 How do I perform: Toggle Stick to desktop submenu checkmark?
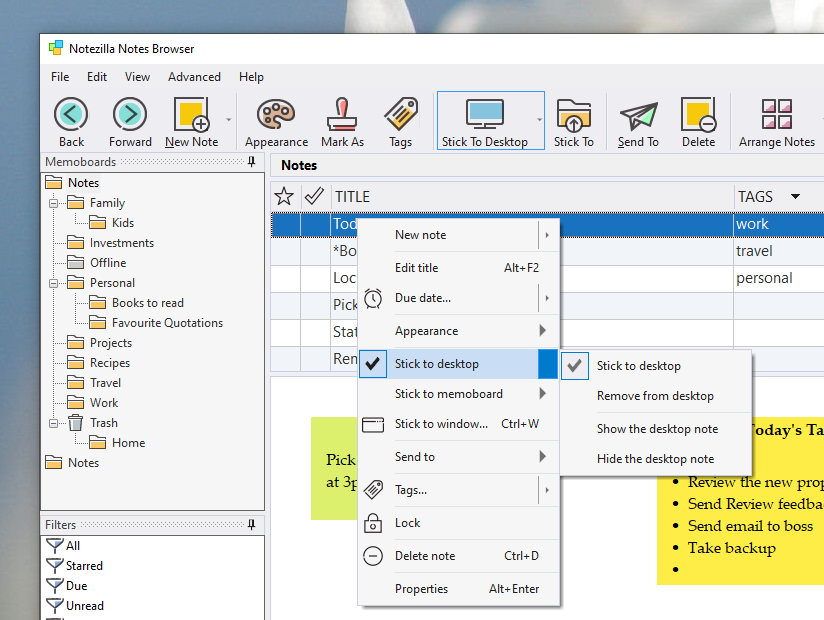coord(574,366)
